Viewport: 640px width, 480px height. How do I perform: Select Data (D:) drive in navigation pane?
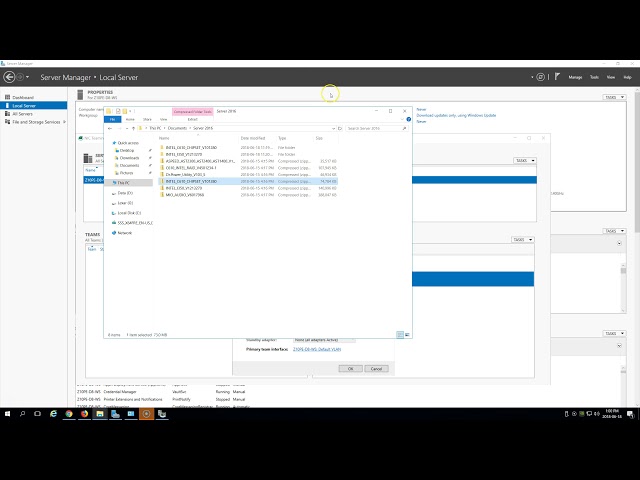(124, 193)
